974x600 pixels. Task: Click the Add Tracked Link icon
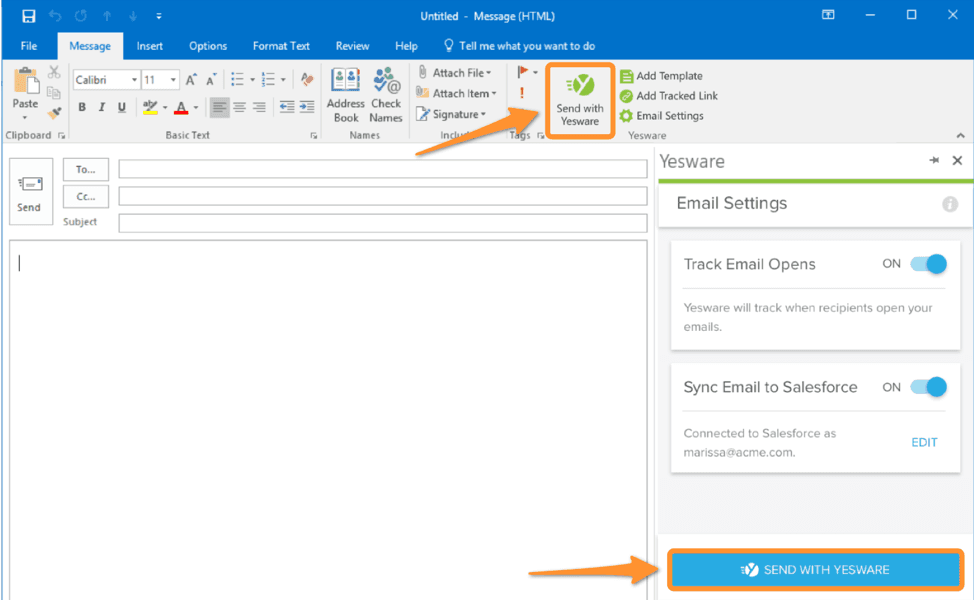[626, 96]
